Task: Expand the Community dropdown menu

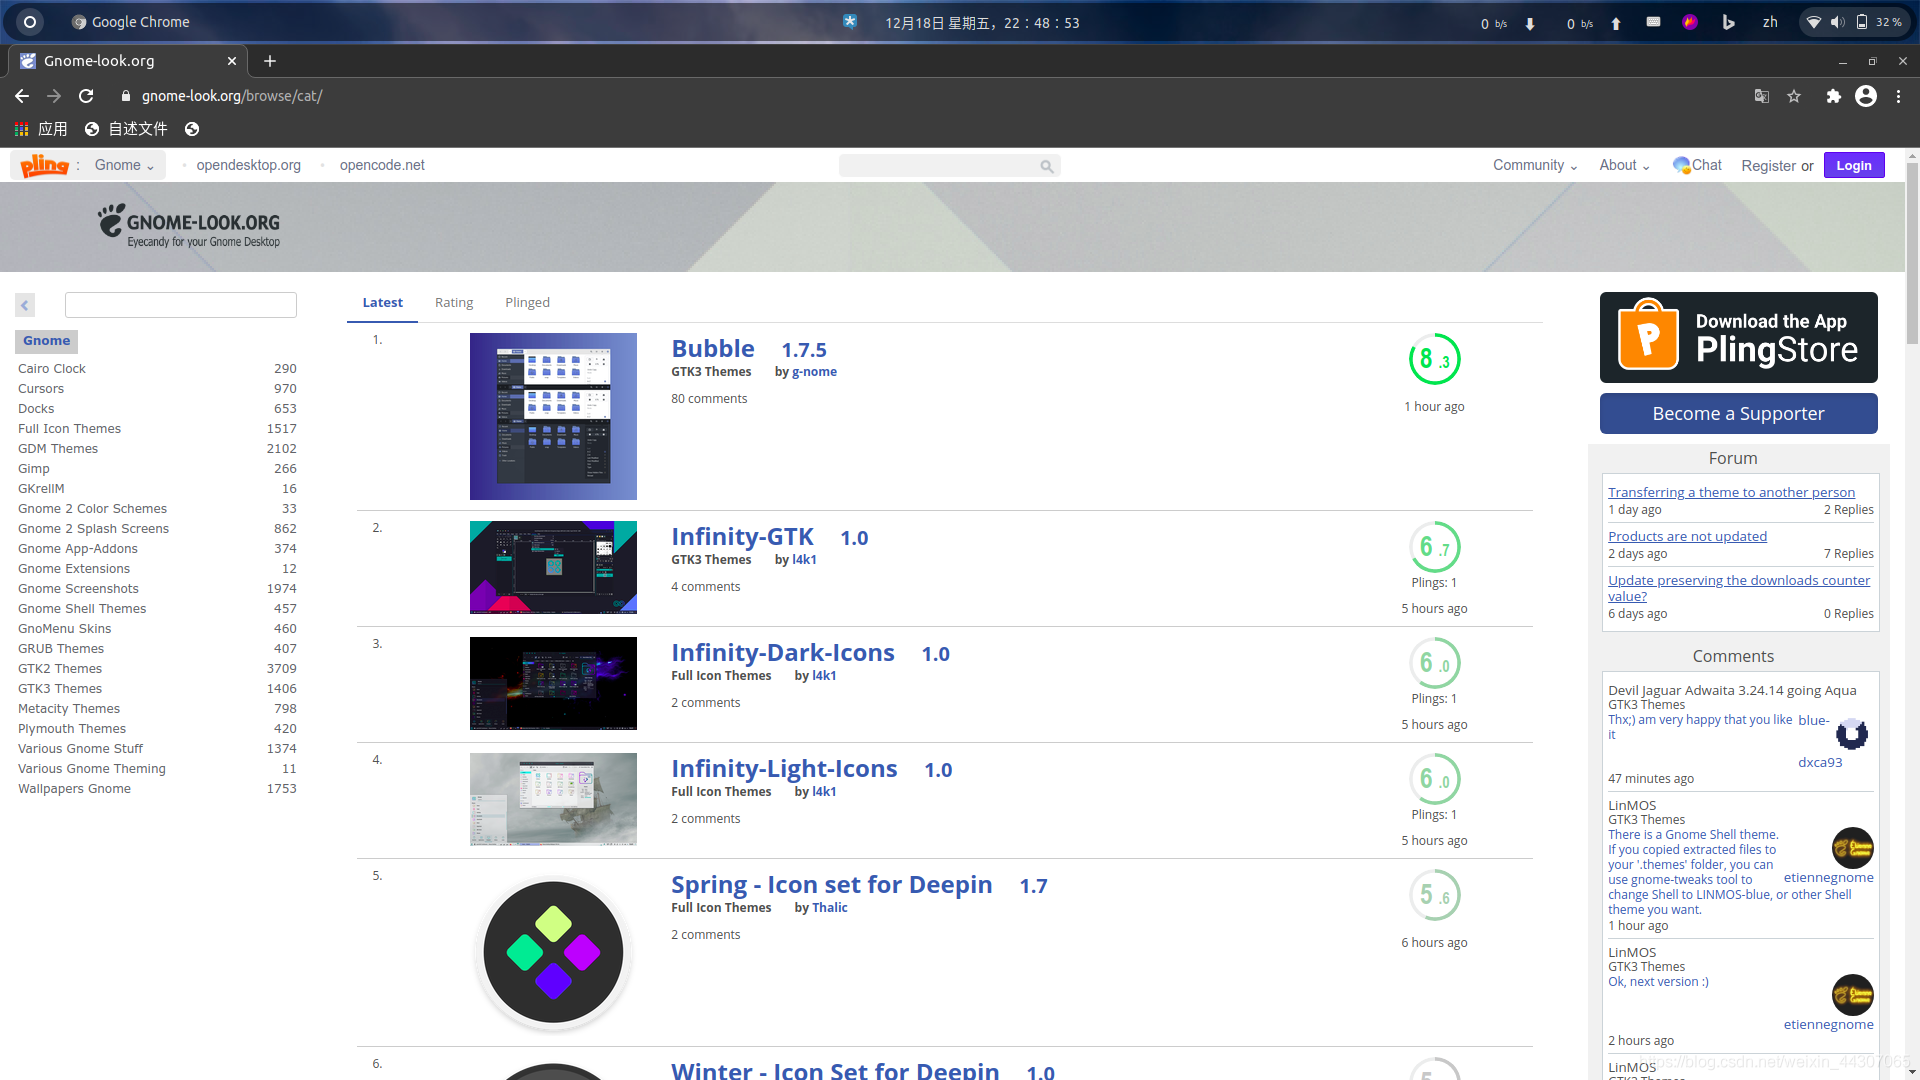Action: [x=1535, y=165]
